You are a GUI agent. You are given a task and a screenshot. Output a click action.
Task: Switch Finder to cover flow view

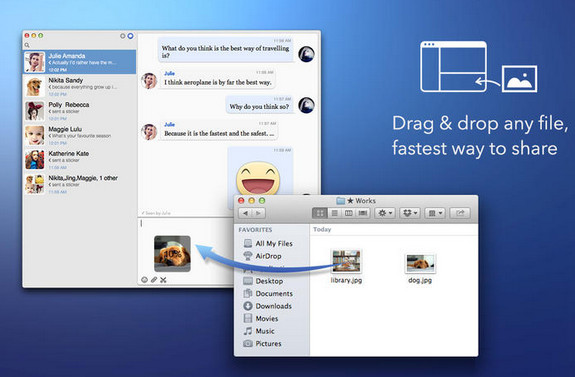(363, 213)
